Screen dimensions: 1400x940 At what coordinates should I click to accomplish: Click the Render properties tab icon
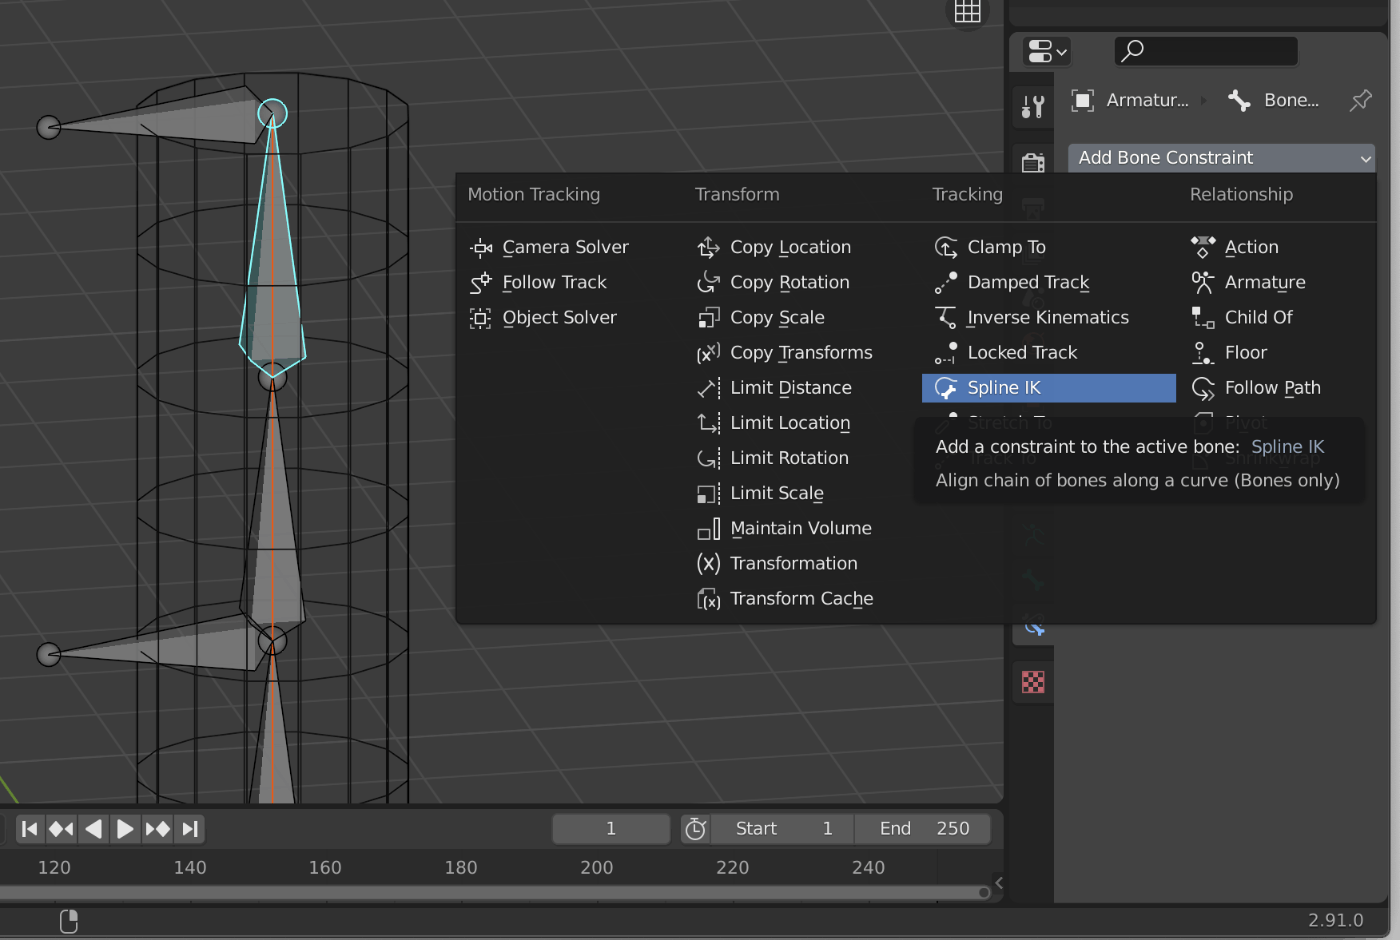point(1033,162)
